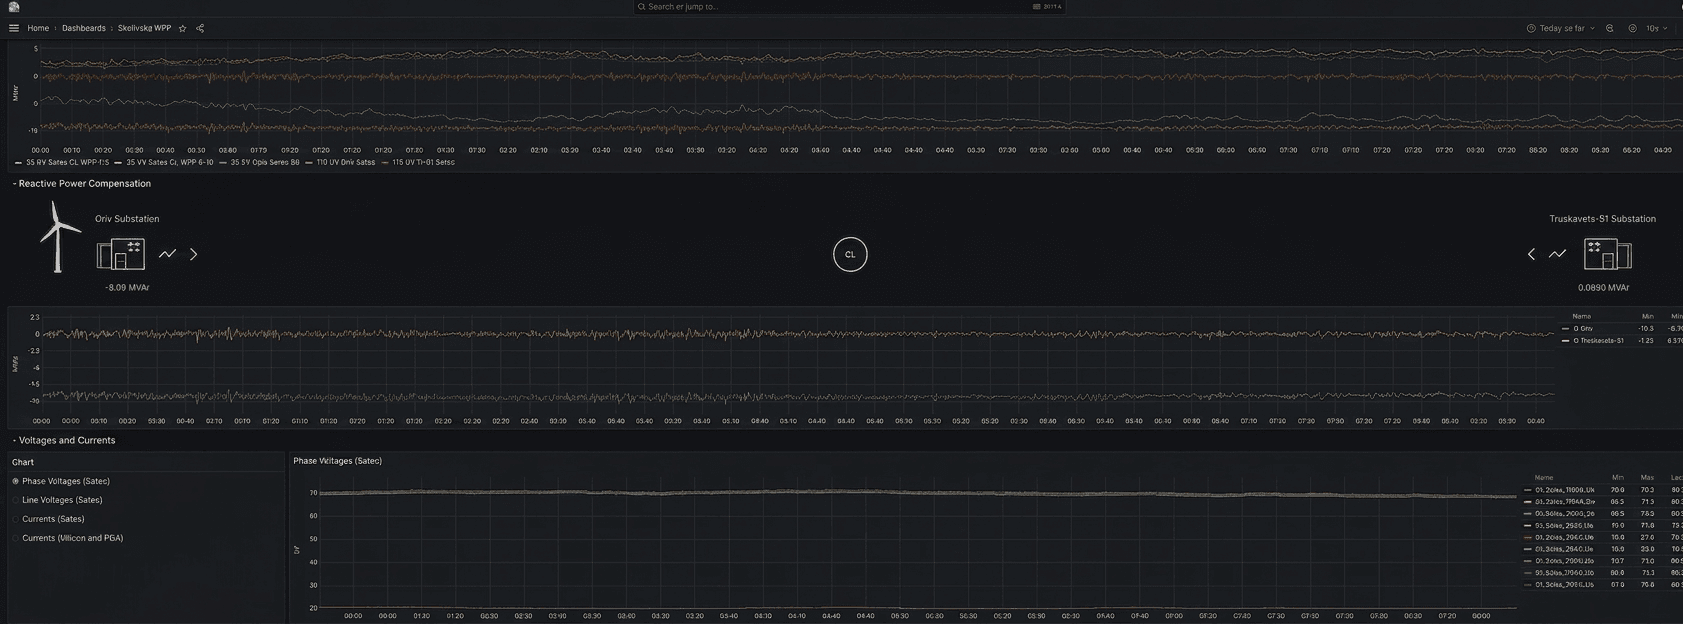Click the zoom out time range icon
The height and width of the screenshot is (624, 1683).
point(1610,28)
